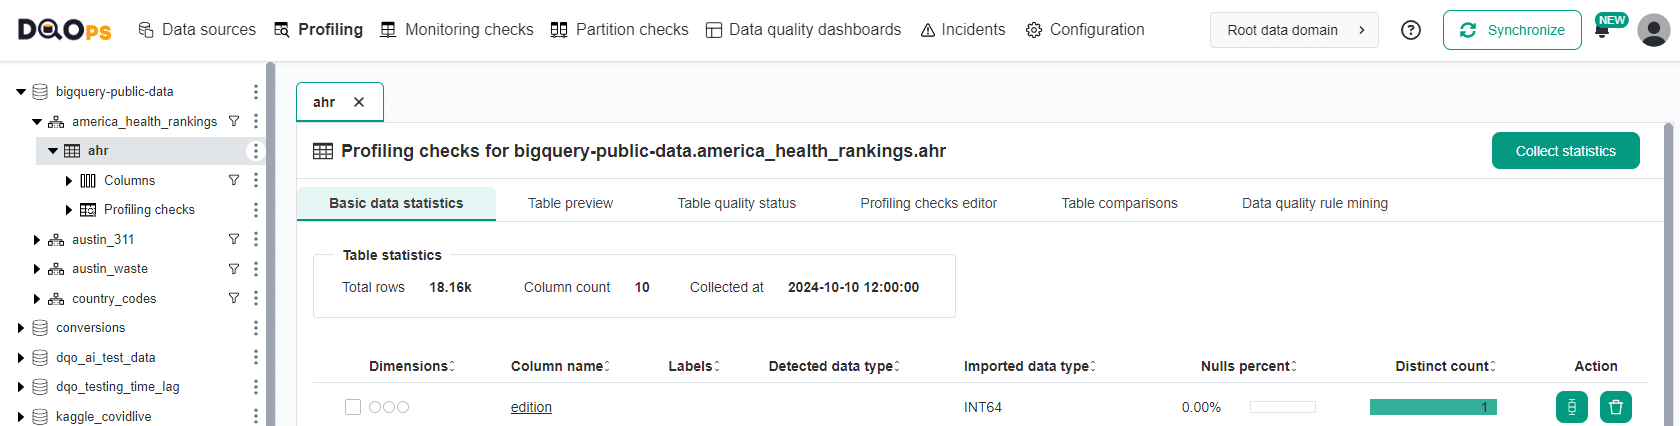Delete statistics with the trash icon for edition

tap(1616, 407)
